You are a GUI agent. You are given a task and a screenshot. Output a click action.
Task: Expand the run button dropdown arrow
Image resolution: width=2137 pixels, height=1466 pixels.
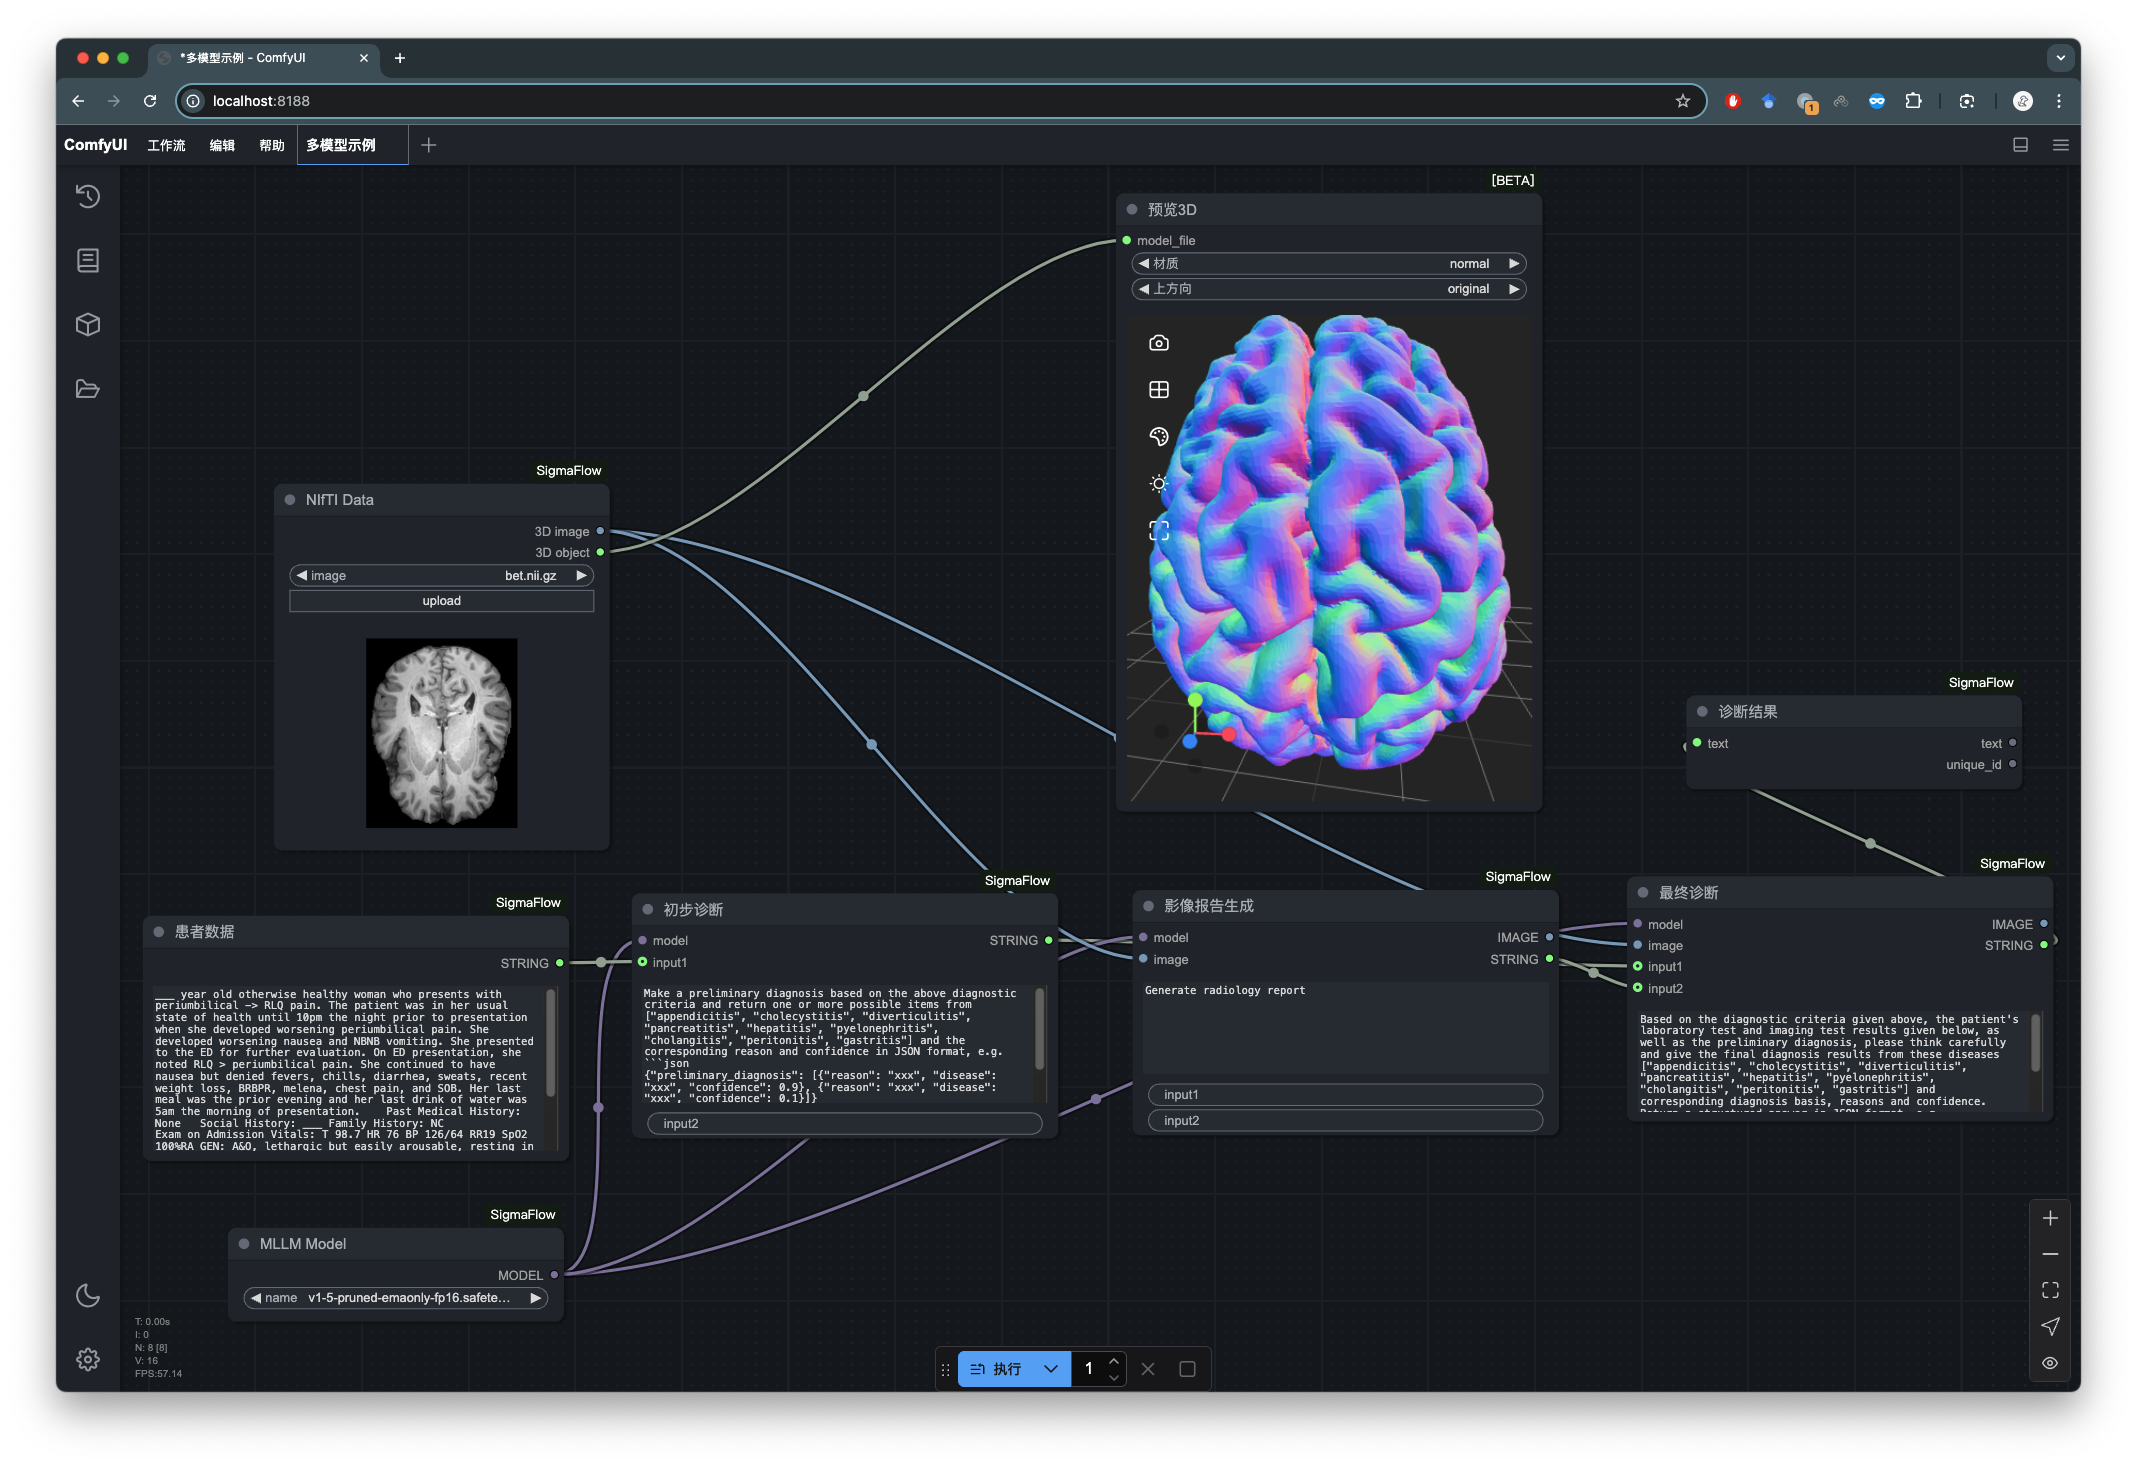(1051, 1369)
